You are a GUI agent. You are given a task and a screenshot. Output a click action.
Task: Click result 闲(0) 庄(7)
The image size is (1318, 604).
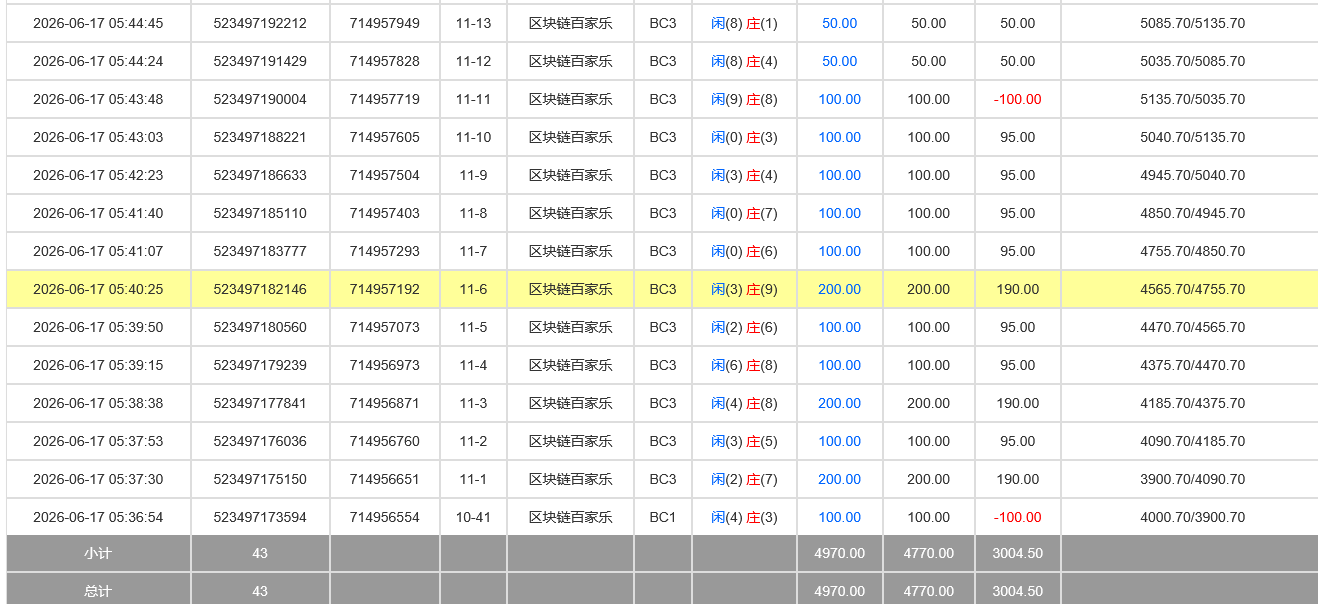click(x=744, y=213)
